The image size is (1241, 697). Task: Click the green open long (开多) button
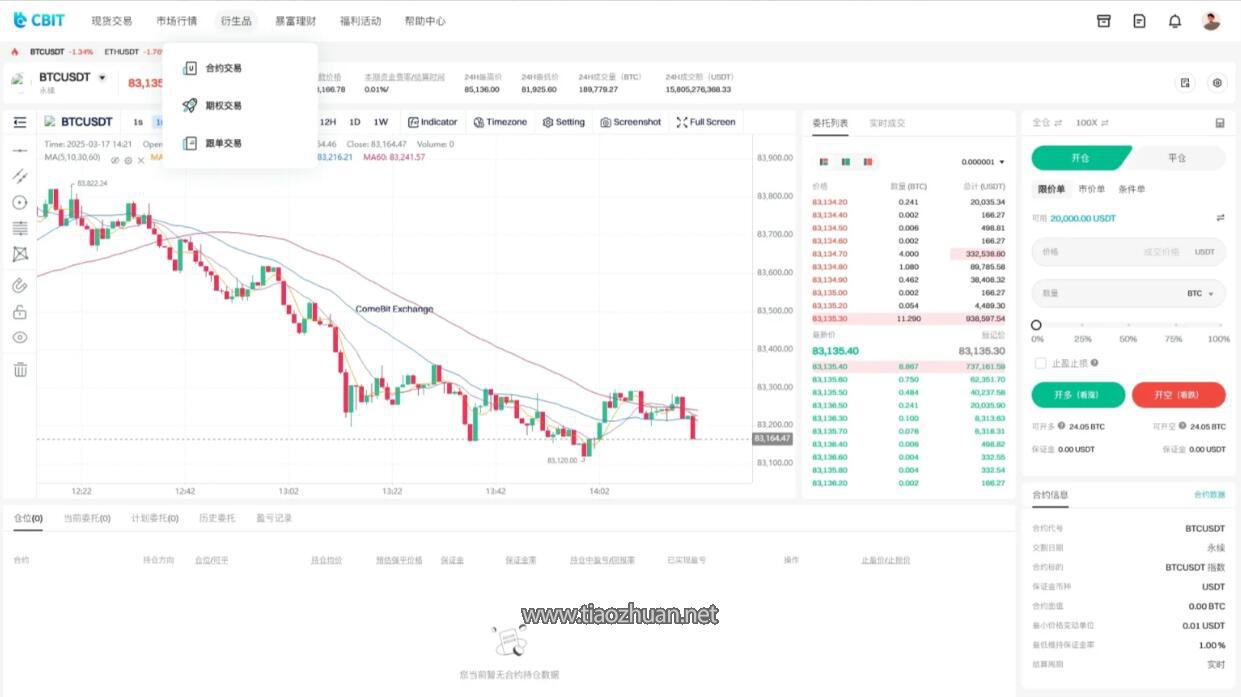(1078, 395)
